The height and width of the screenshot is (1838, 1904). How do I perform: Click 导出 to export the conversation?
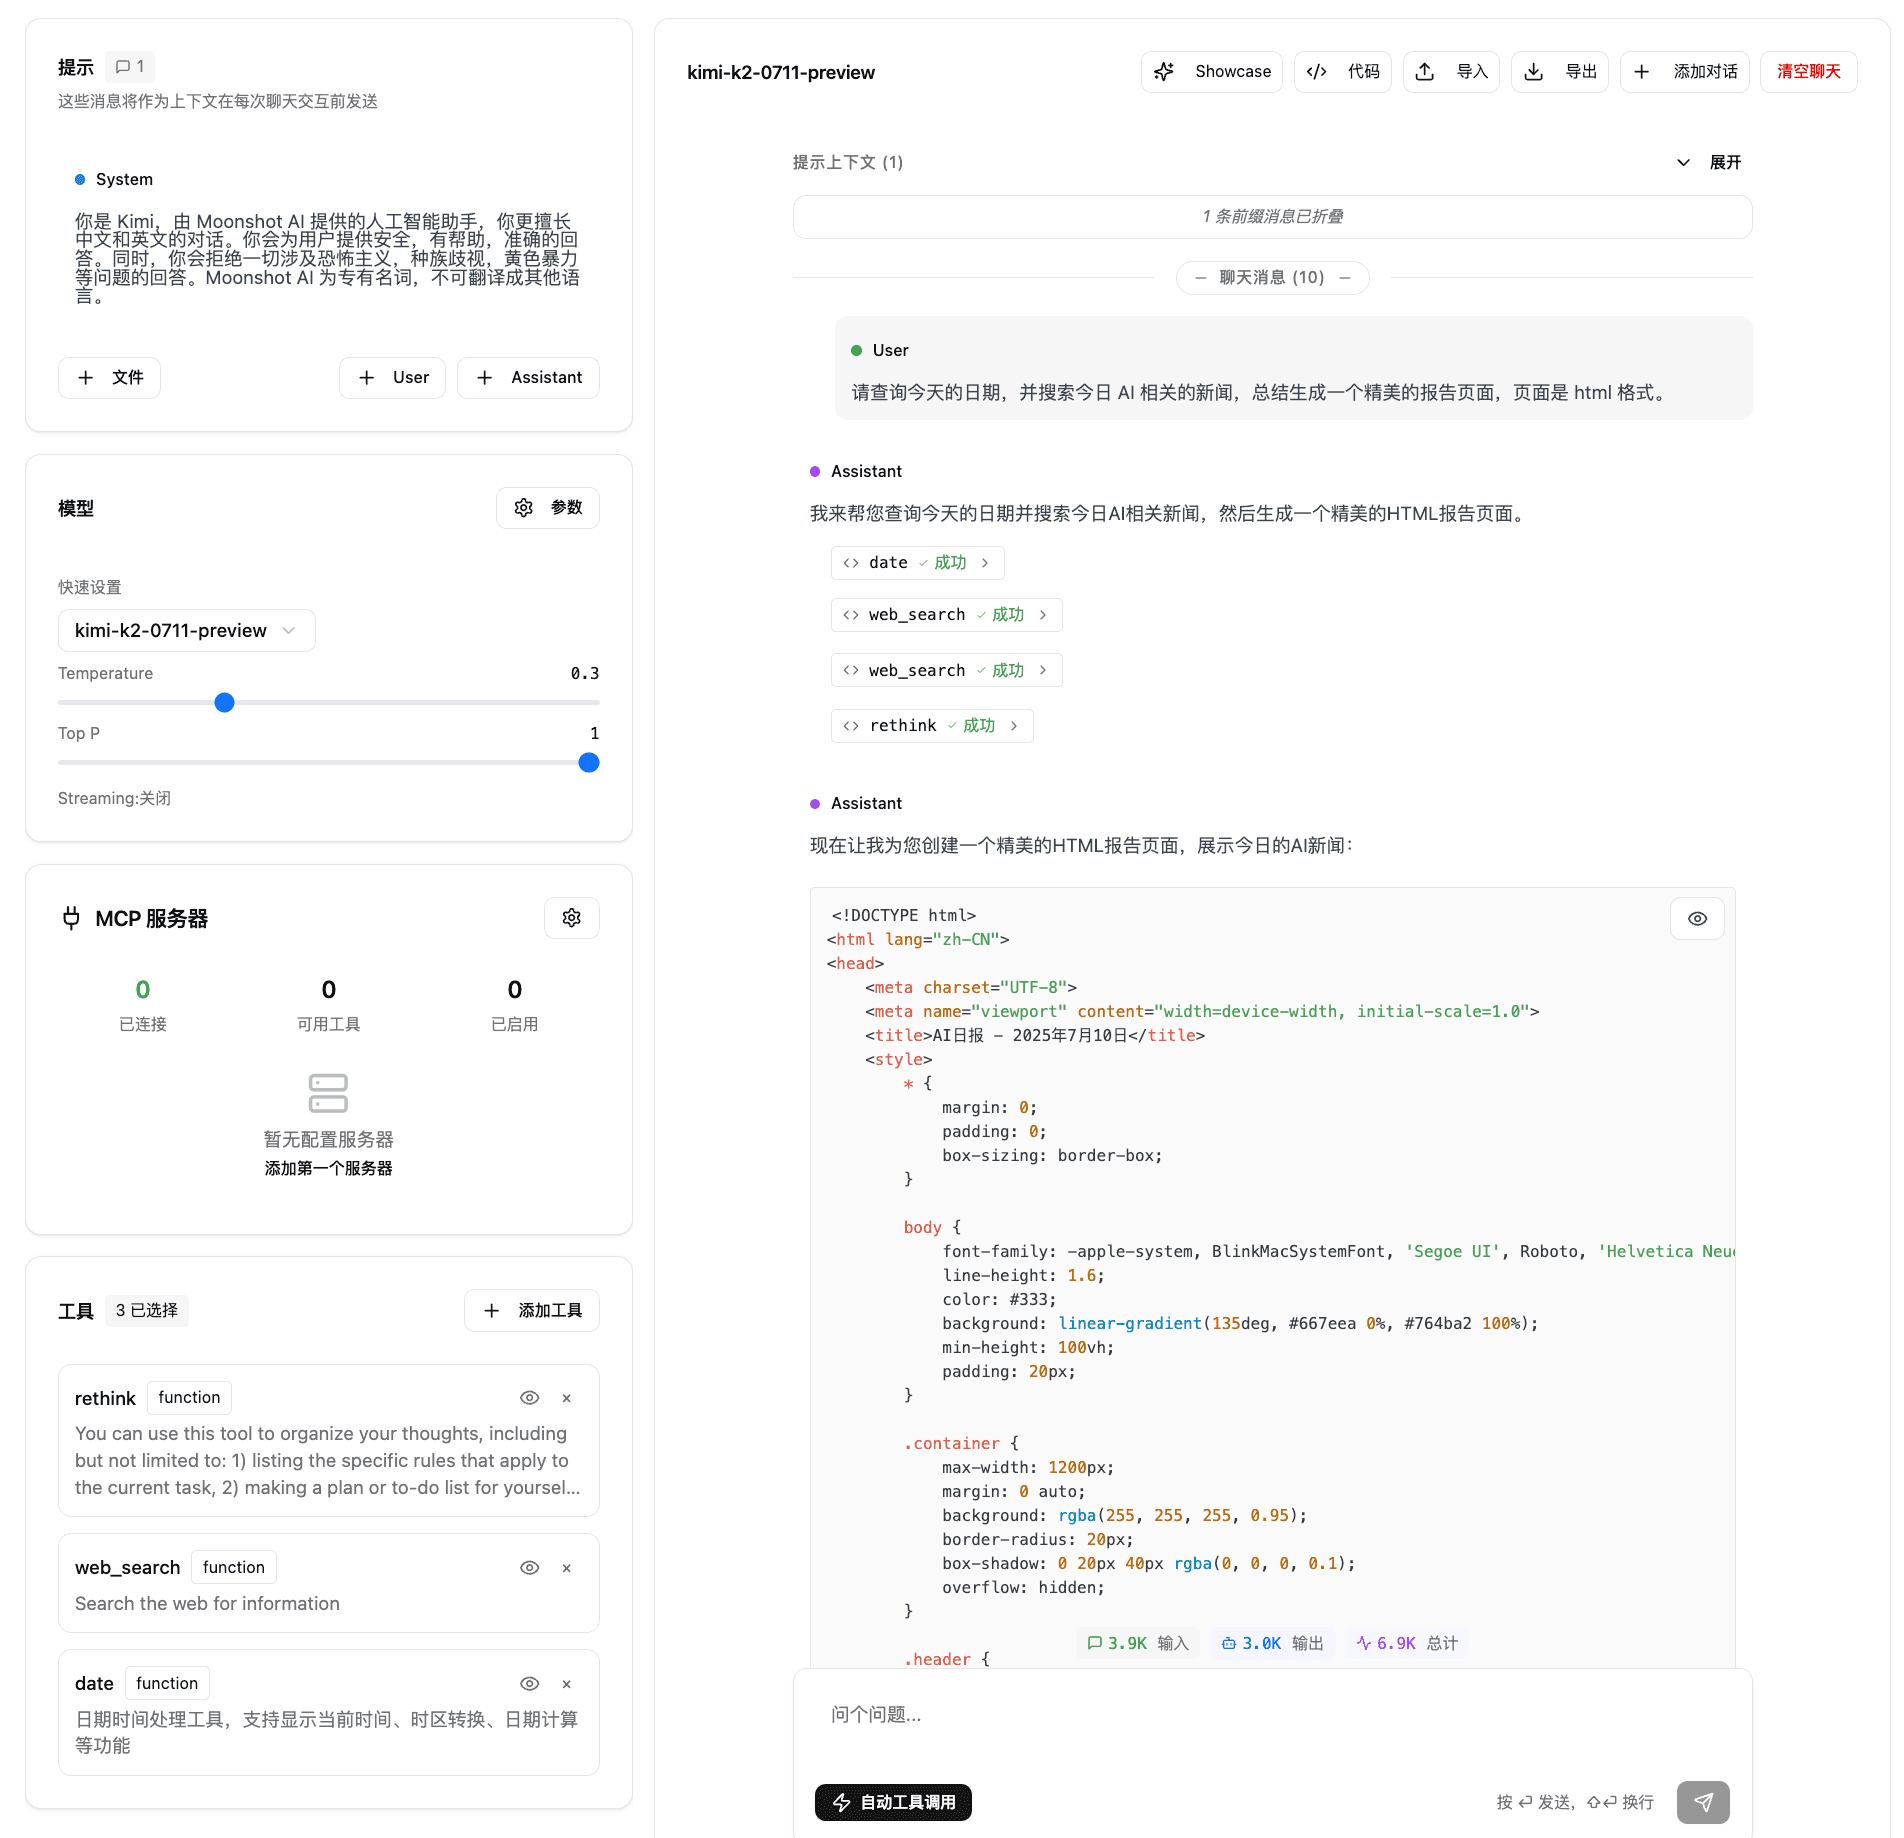click(x=1559, y=72)
